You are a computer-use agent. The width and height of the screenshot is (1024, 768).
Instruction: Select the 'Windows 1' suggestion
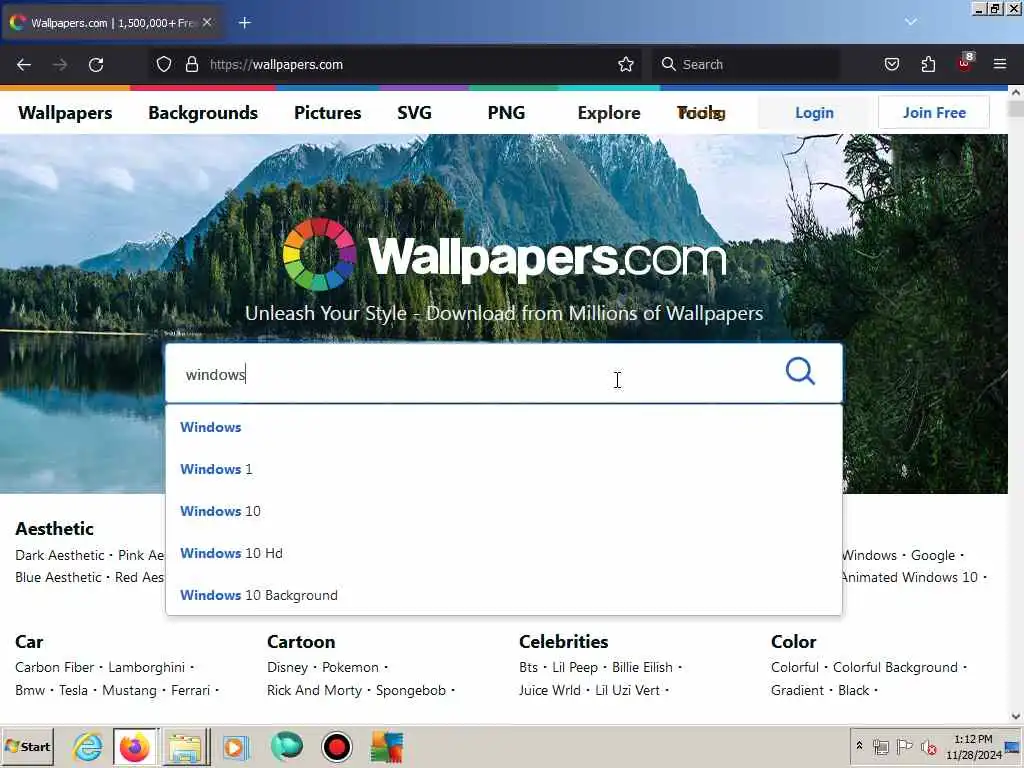(x=504, y=469)
